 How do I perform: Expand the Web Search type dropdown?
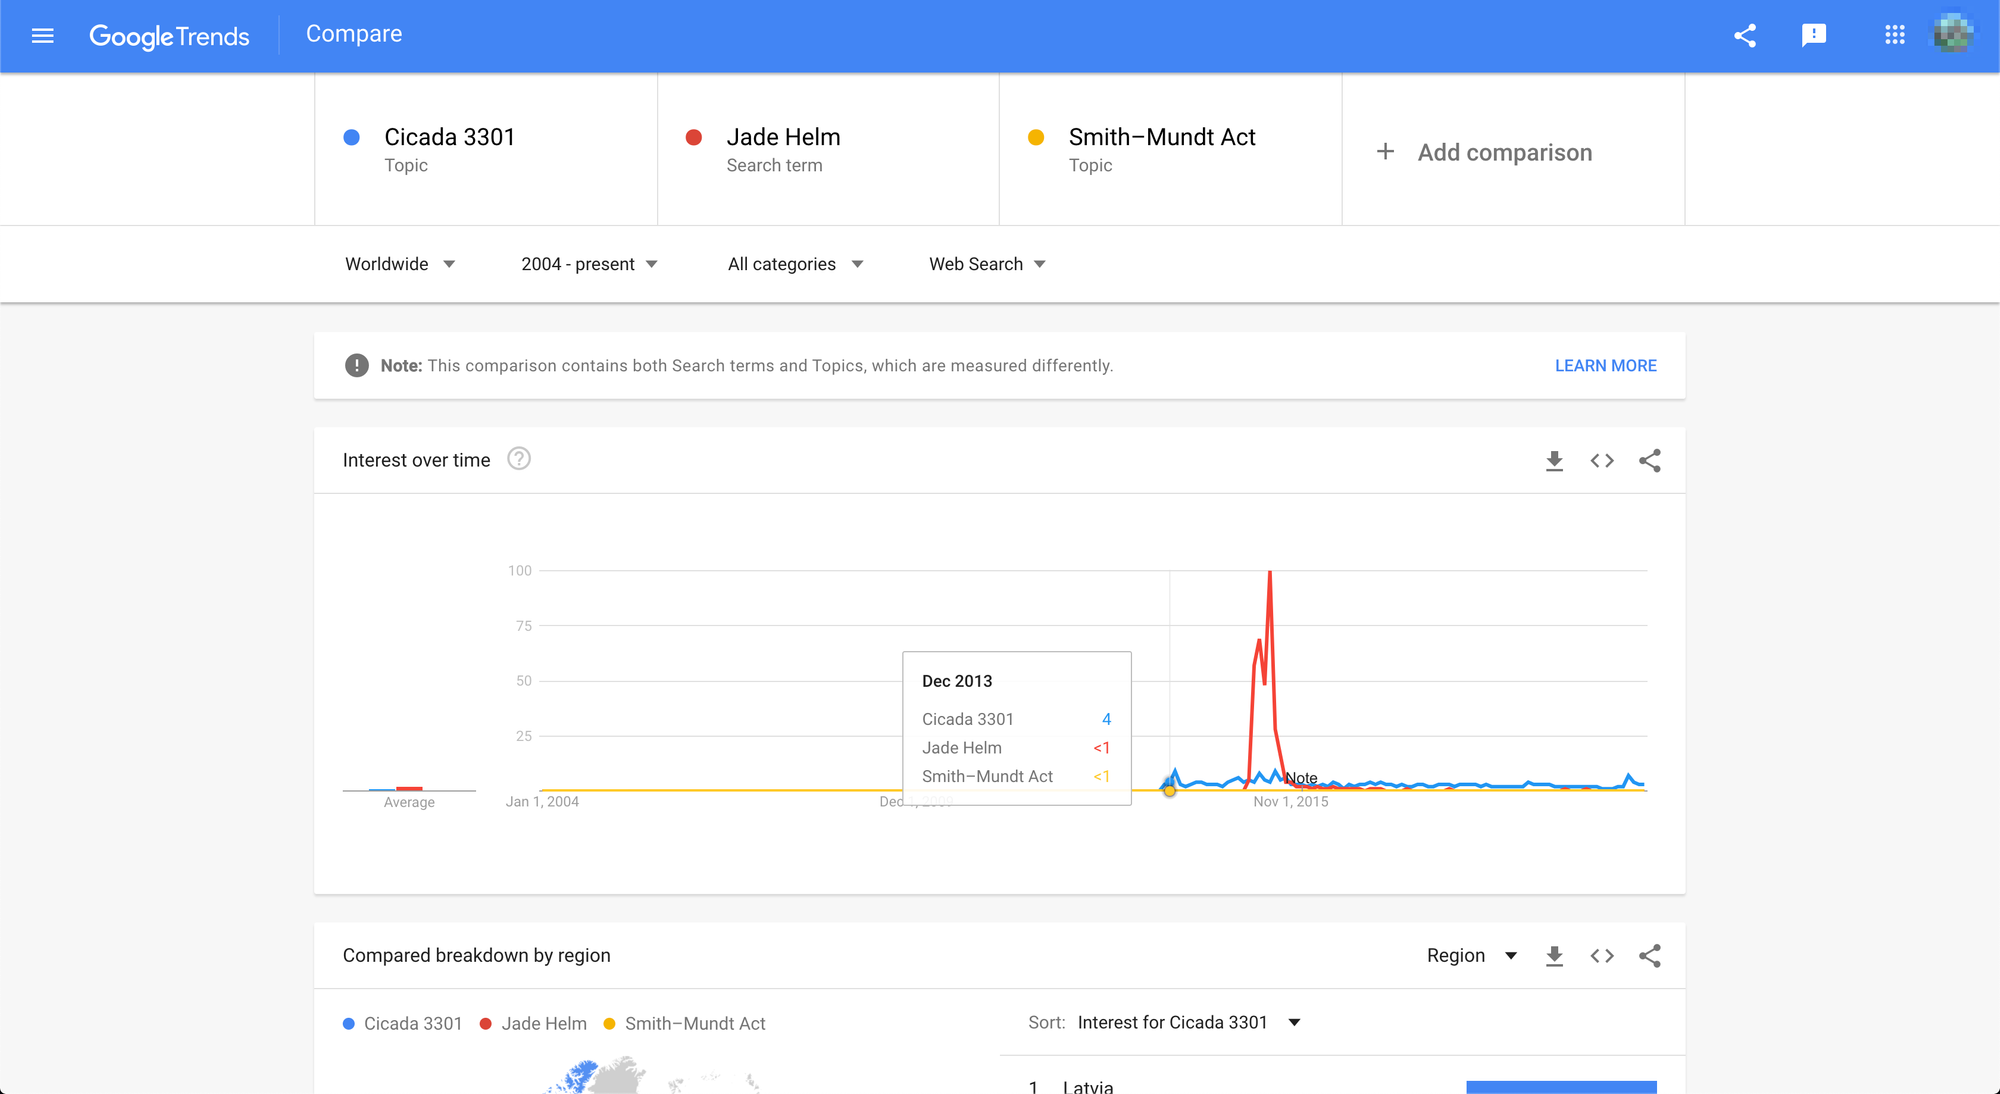click(x=987, y=264)
